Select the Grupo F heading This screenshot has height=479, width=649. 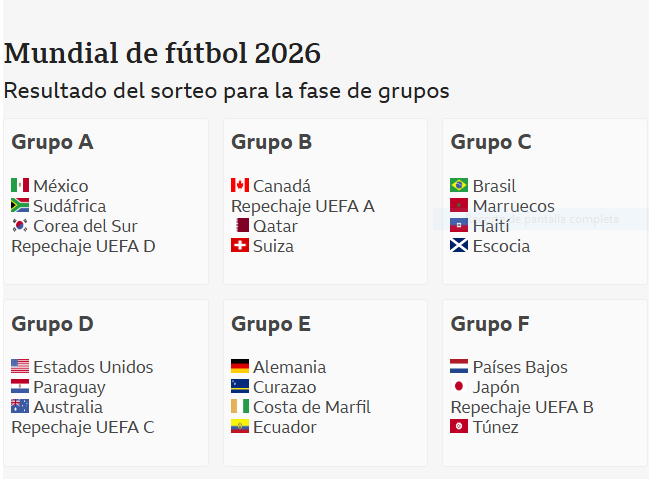[x=490, y=324]
